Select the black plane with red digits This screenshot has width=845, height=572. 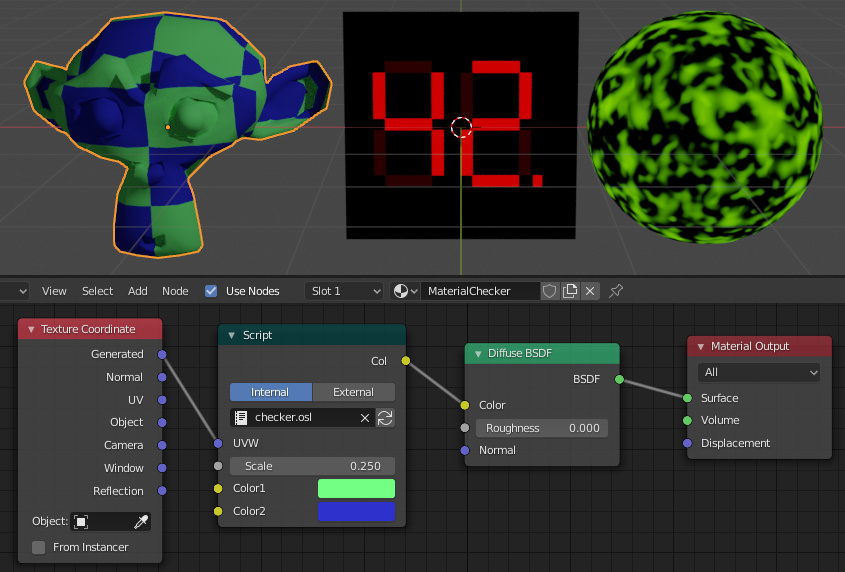point(461,125)
